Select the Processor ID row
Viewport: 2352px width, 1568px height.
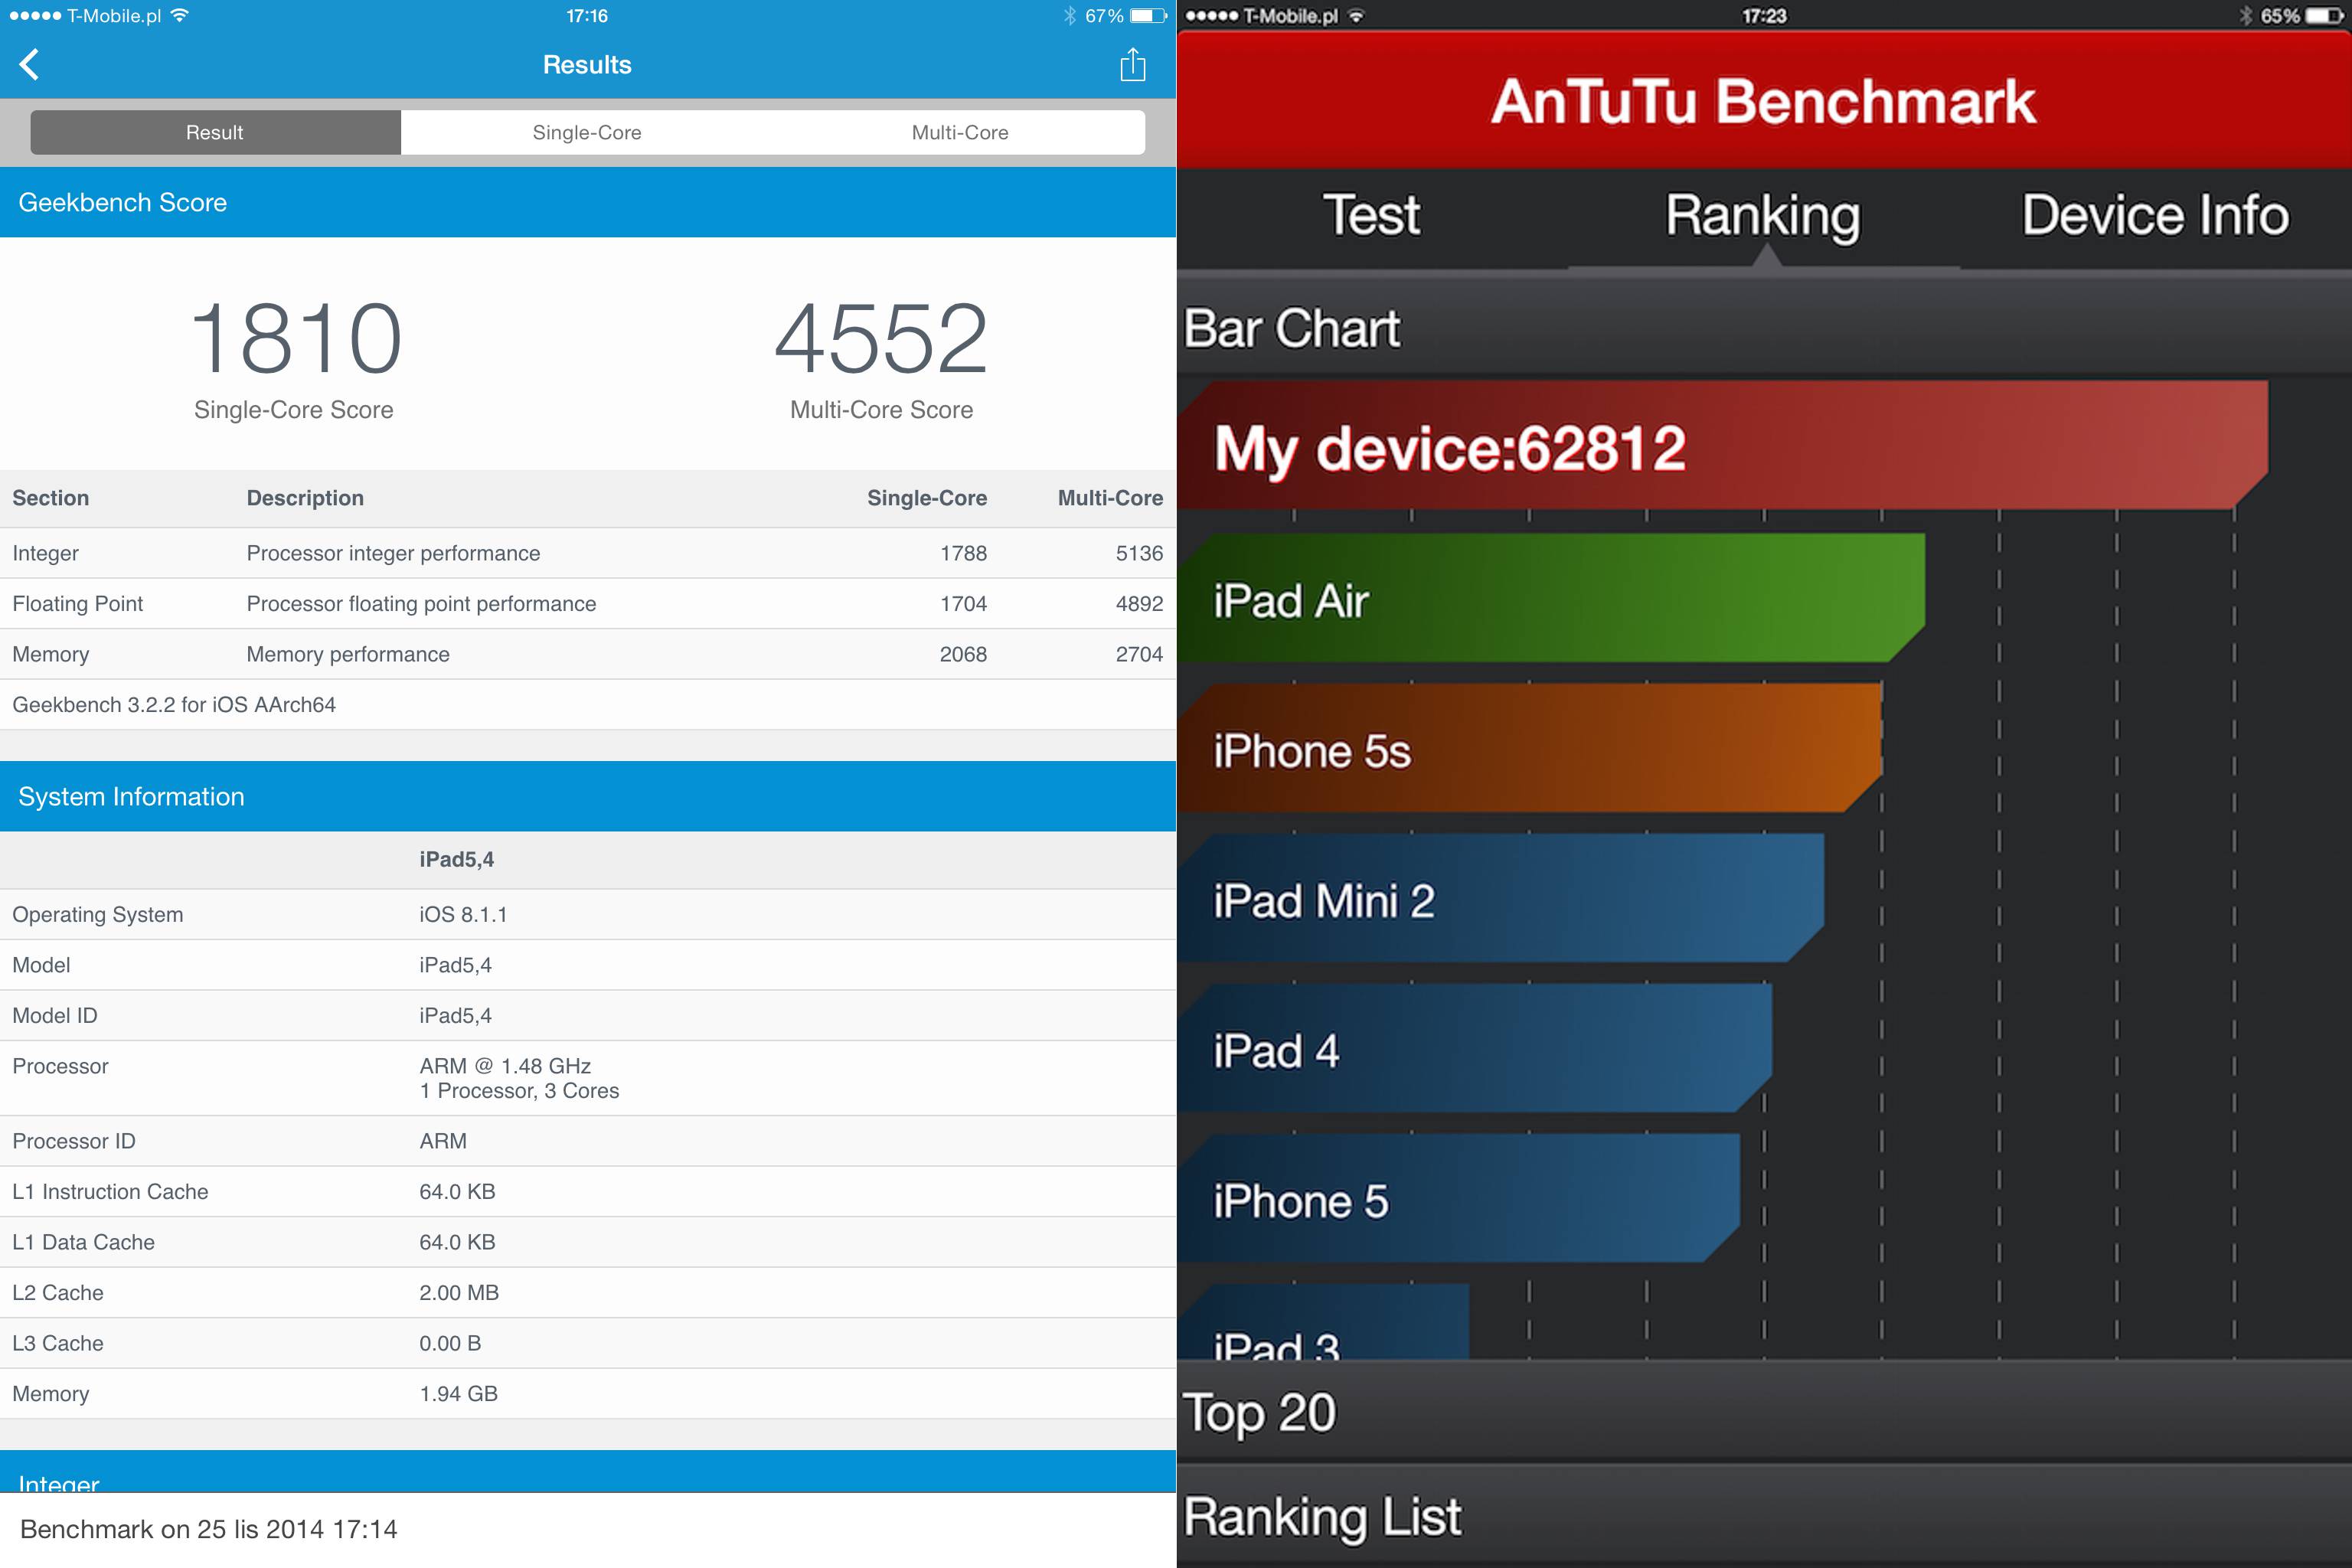pos(588,1141)
